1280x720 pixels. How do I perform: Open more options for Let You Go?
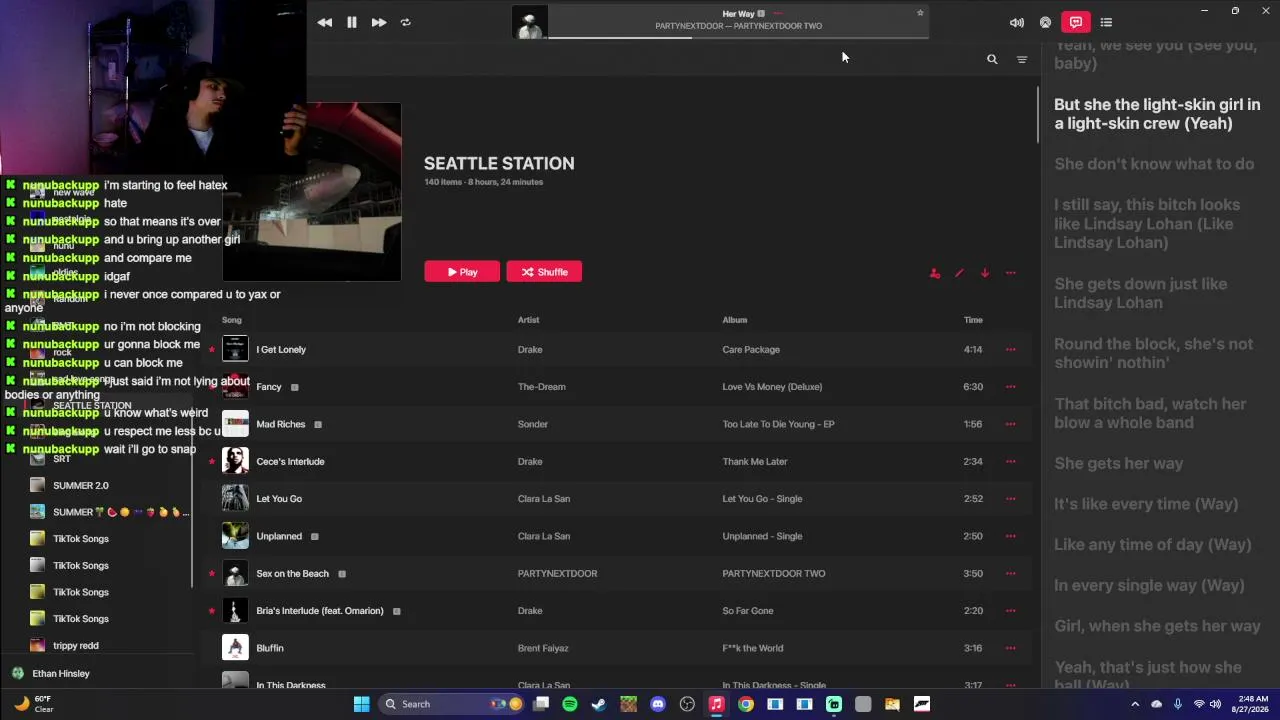tap(1011, 499)
